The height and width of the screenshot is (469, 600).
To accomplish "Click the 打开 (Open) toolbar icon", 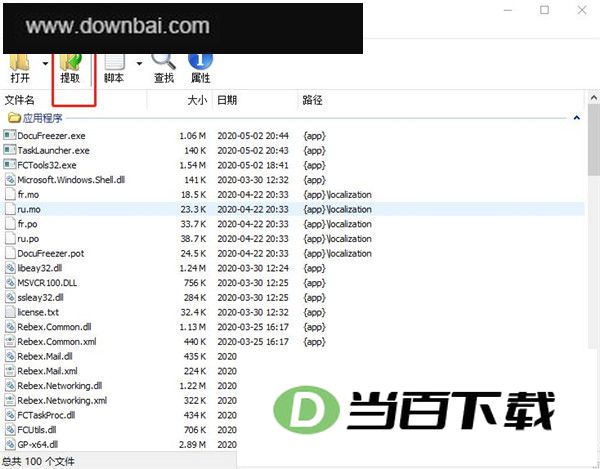I will (19, 62).
